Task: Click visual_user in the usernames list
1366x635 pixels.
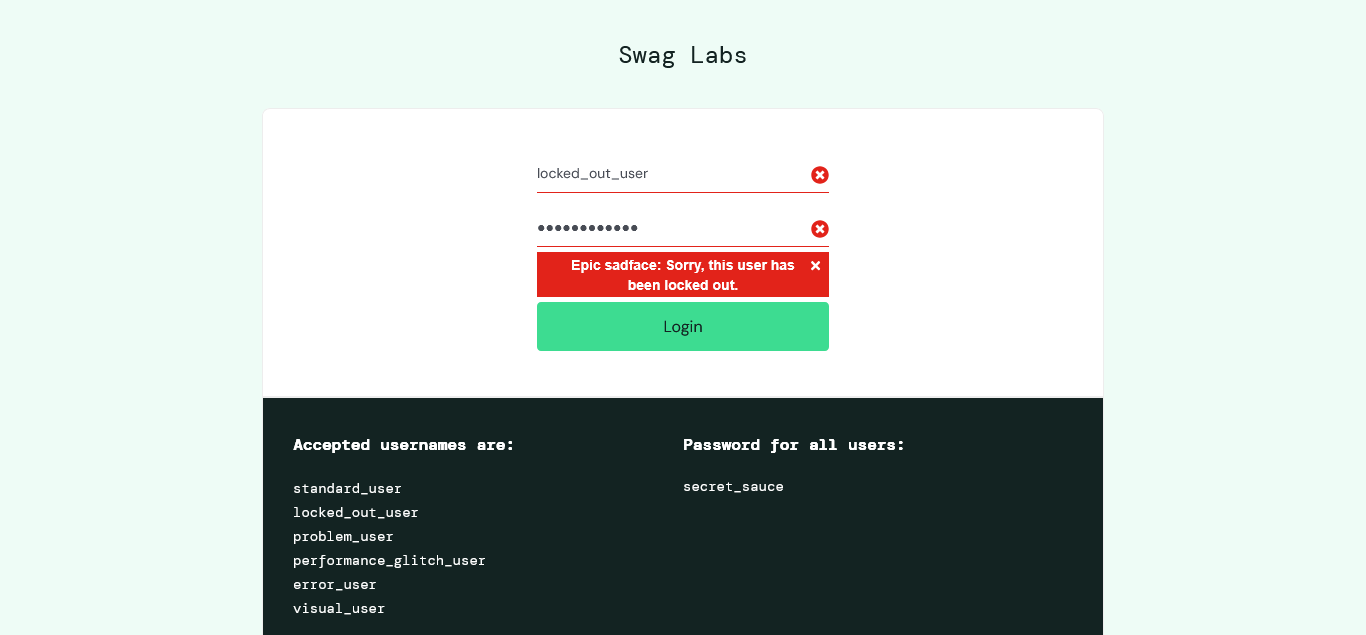Action: 339,608
